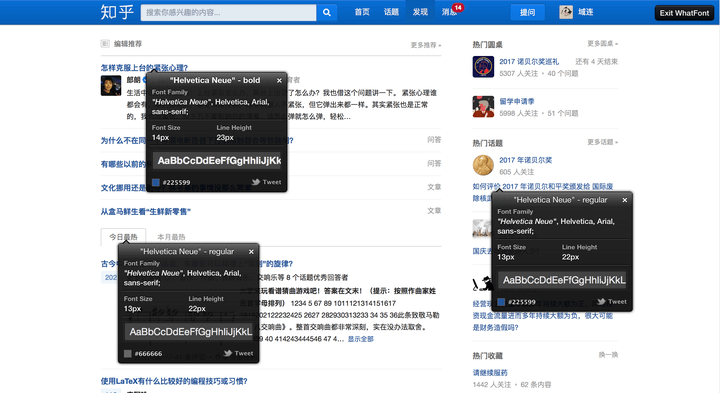Open 更多推荐 dropdown link
The width and height of the screenshot is (720, 393).
(x=426, y=45)
